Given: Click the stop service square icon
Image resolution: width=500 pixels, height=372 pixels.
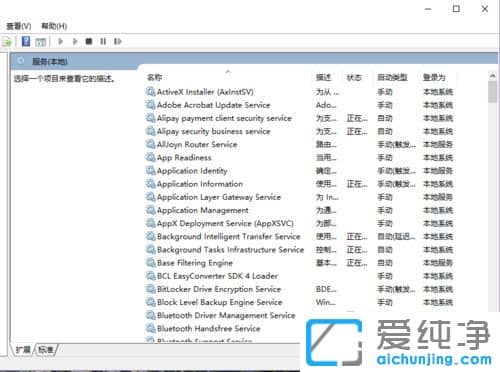Looking at the screenshot, I should click(89, 41).
